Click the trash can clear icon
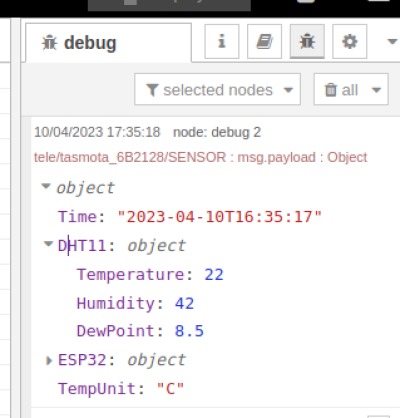400x418 pixels. pos(331,90)
